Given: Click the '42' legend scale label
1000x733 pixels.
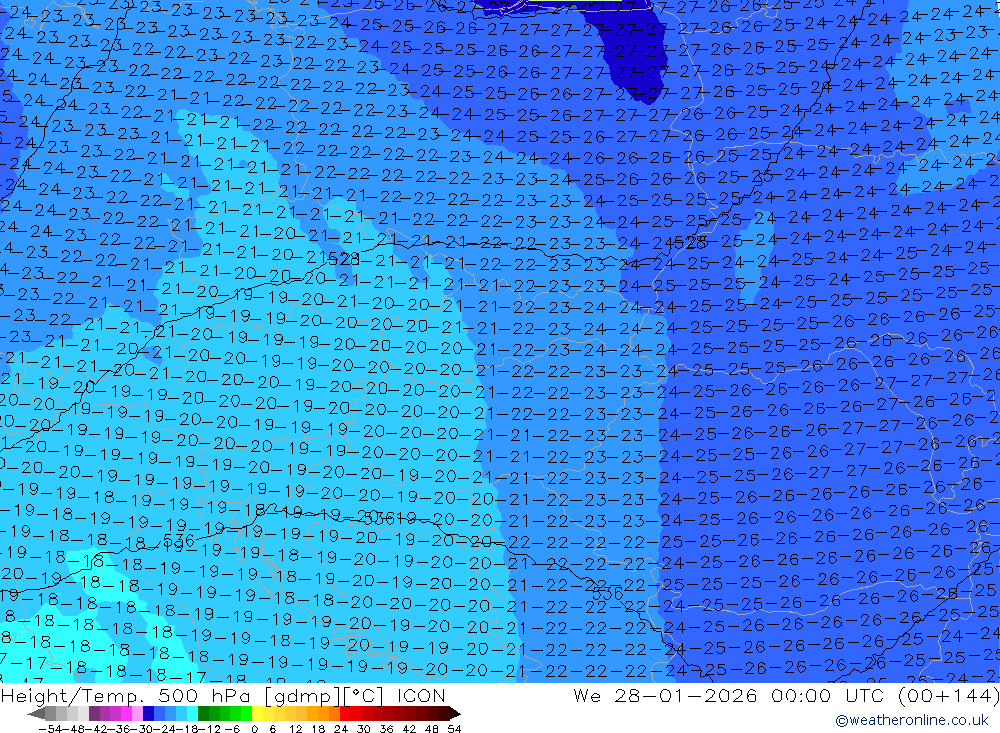Looking at the screenshot, I should 409,729.
